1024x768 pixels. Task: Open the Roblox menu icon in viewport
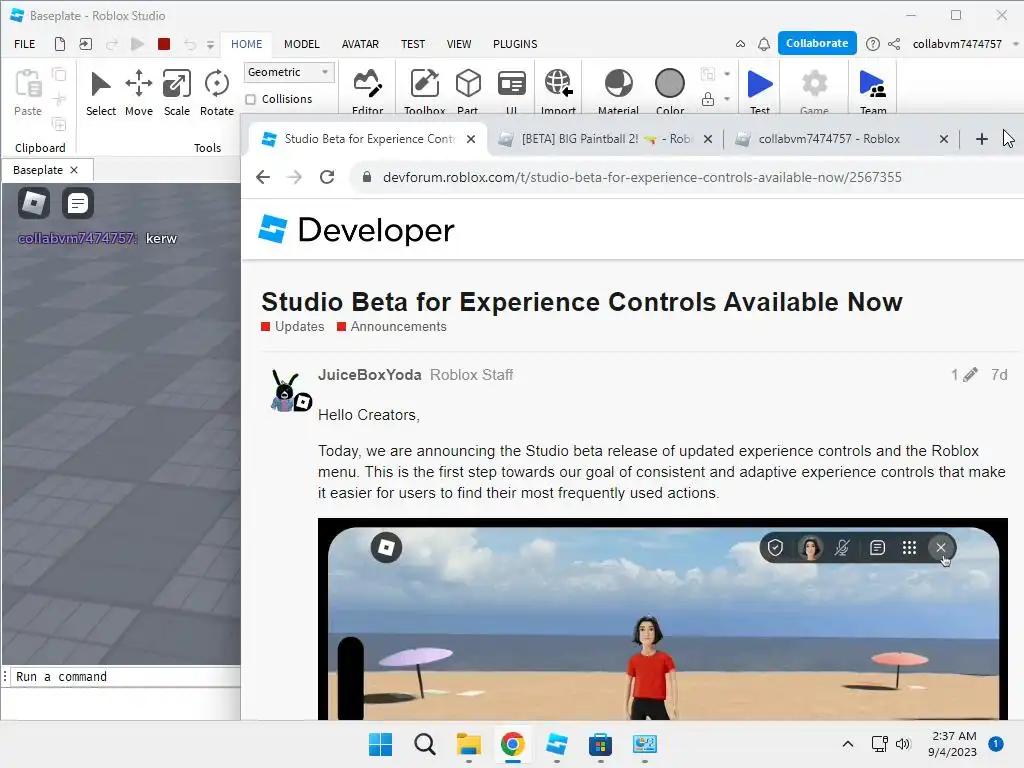(34, 203)
